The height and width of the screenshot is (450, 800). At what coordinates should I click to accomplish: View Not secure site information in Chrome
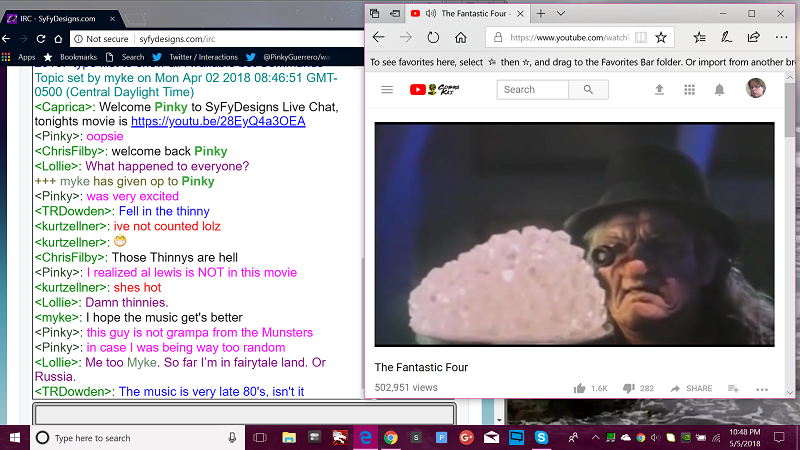point(101,39)
